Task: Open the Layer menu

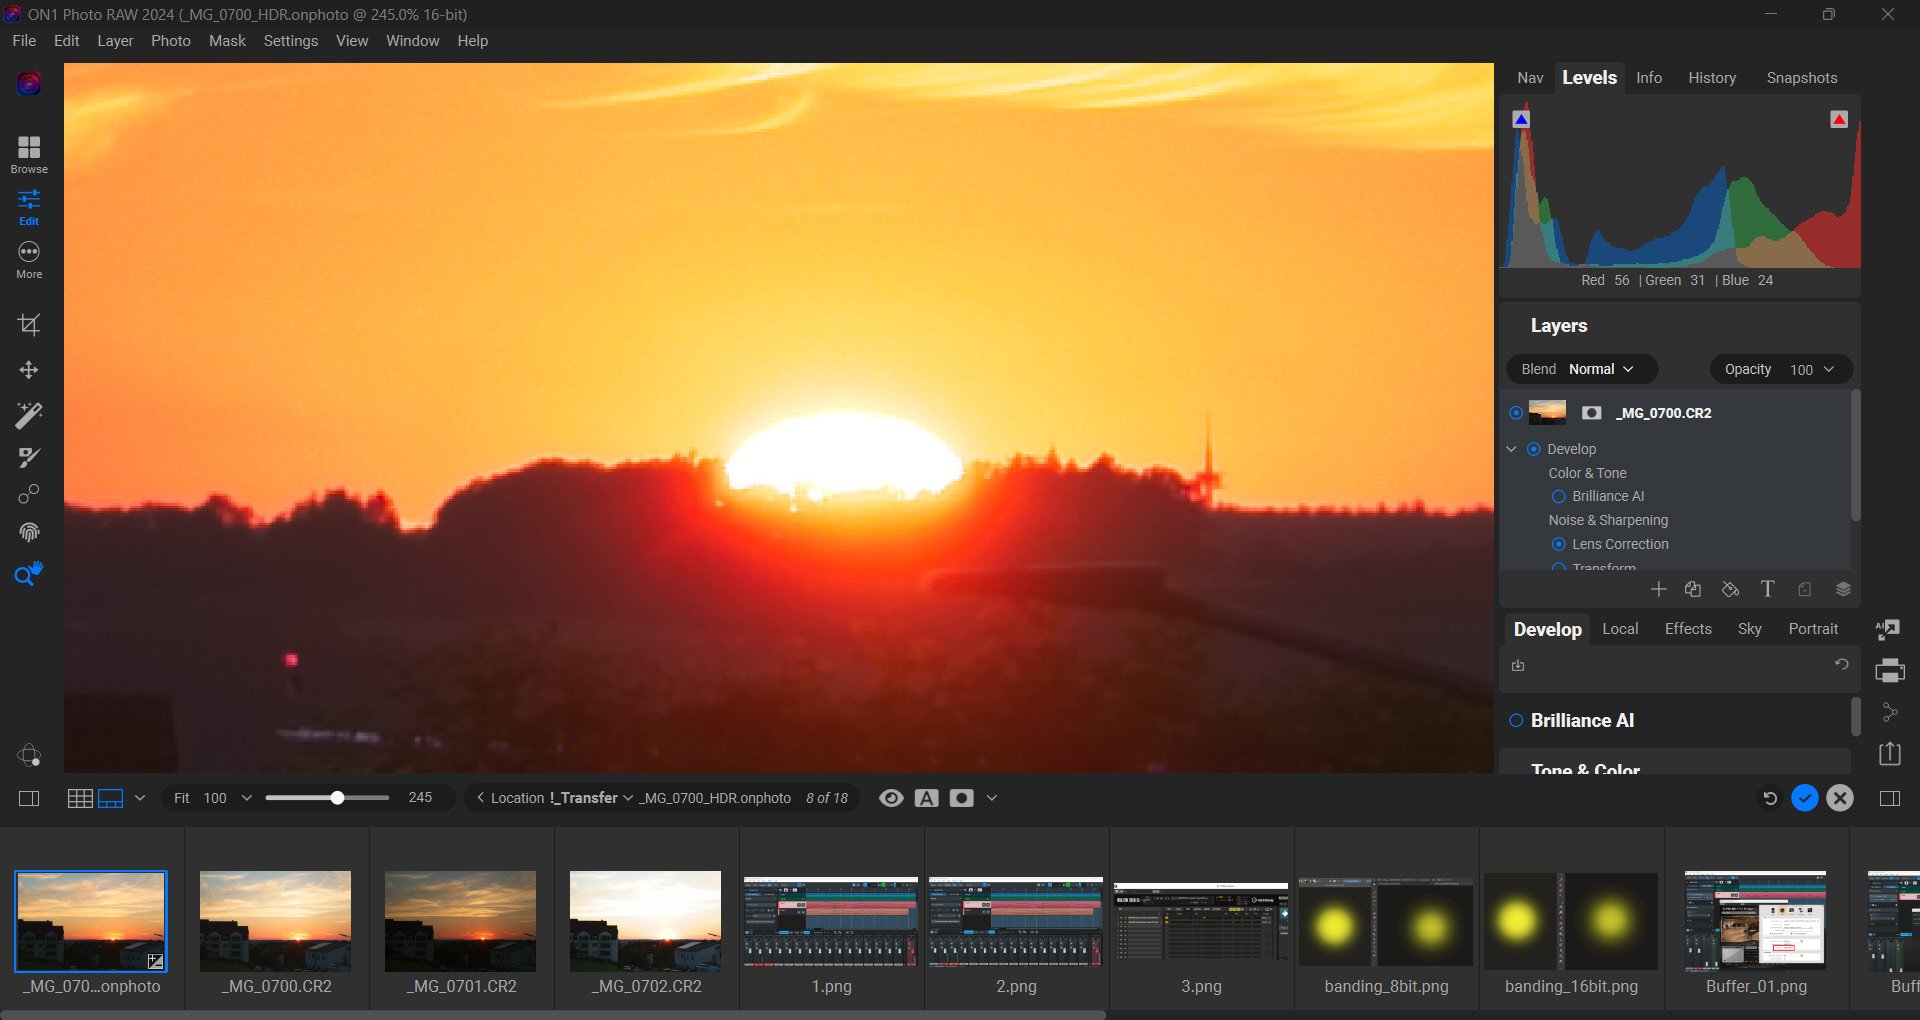Action: (115, 41)
